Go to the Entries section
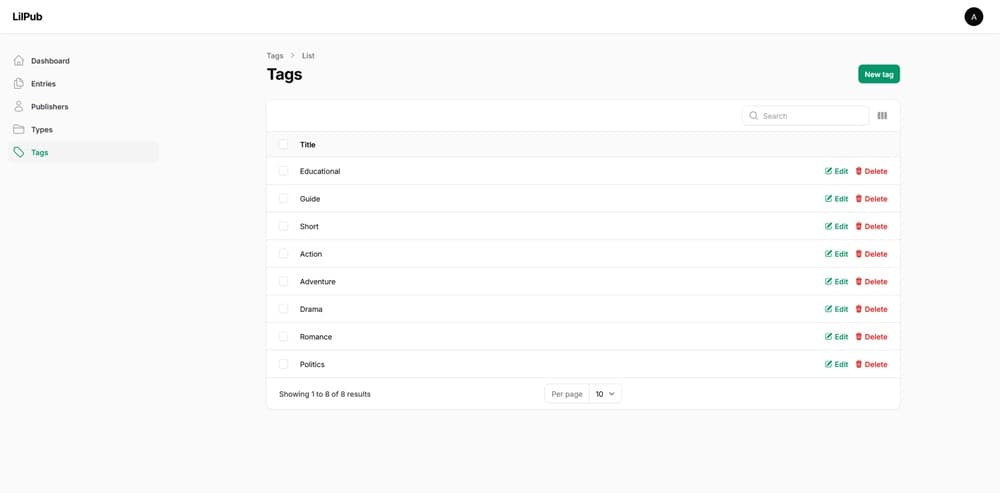The width and height of the screenshot is (1000, 493). (43, 84)
